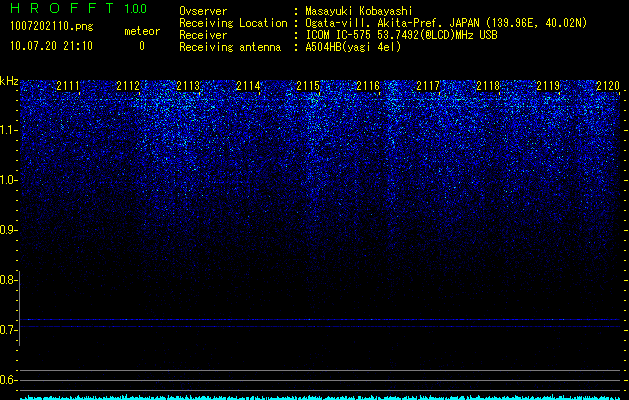629x400 pixels.
Task: Click the 2113 time marker
Action: point(188,86)
